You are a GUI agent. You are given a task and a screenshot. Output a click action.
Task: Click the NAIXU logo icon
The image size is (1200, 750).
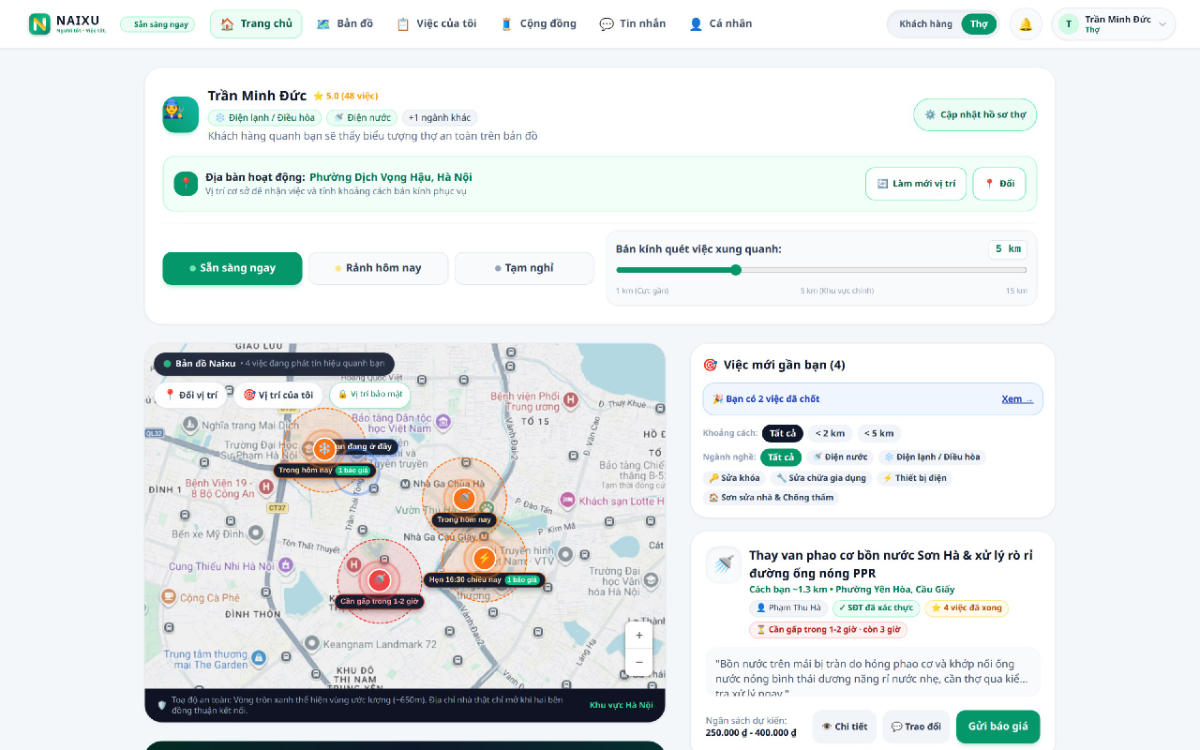[40, 24]
